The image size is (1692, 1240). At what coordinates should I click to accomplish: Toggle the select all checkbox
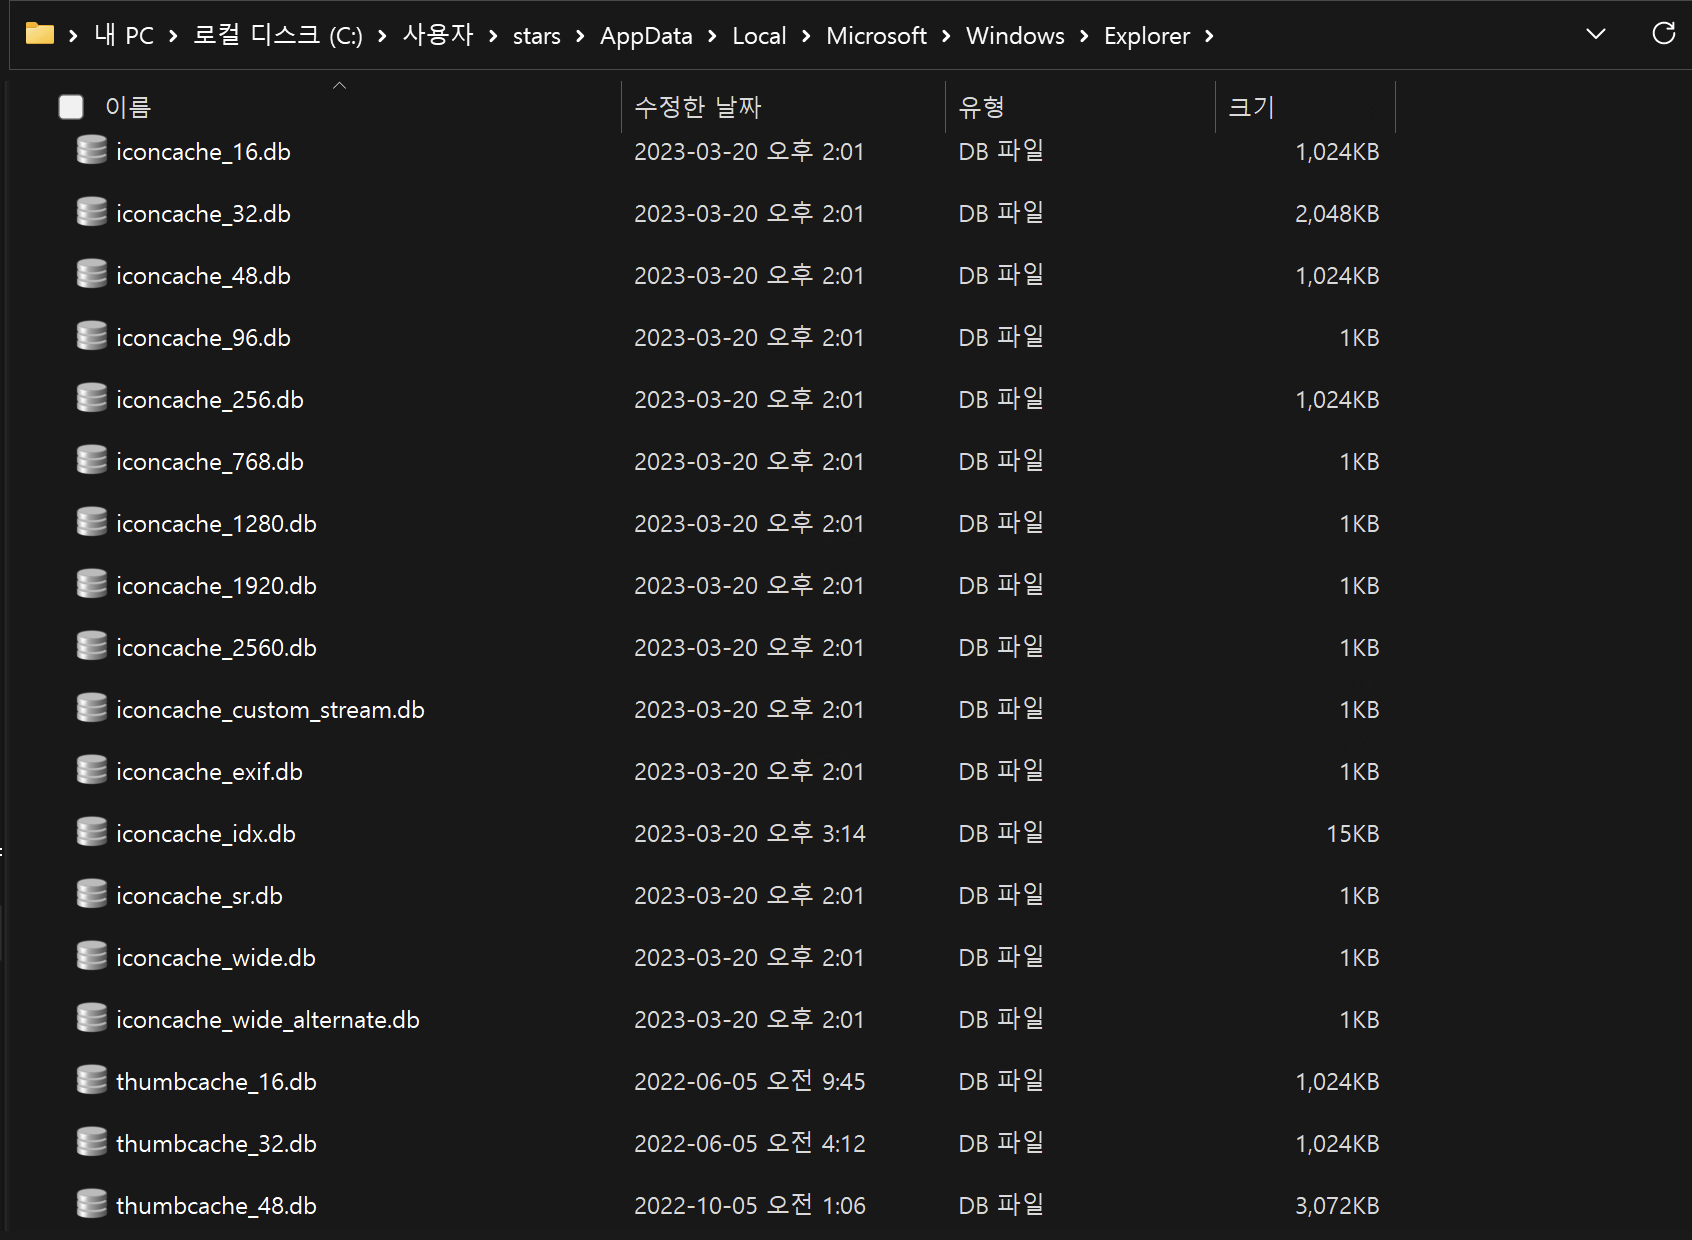click(x=71, y=107)
